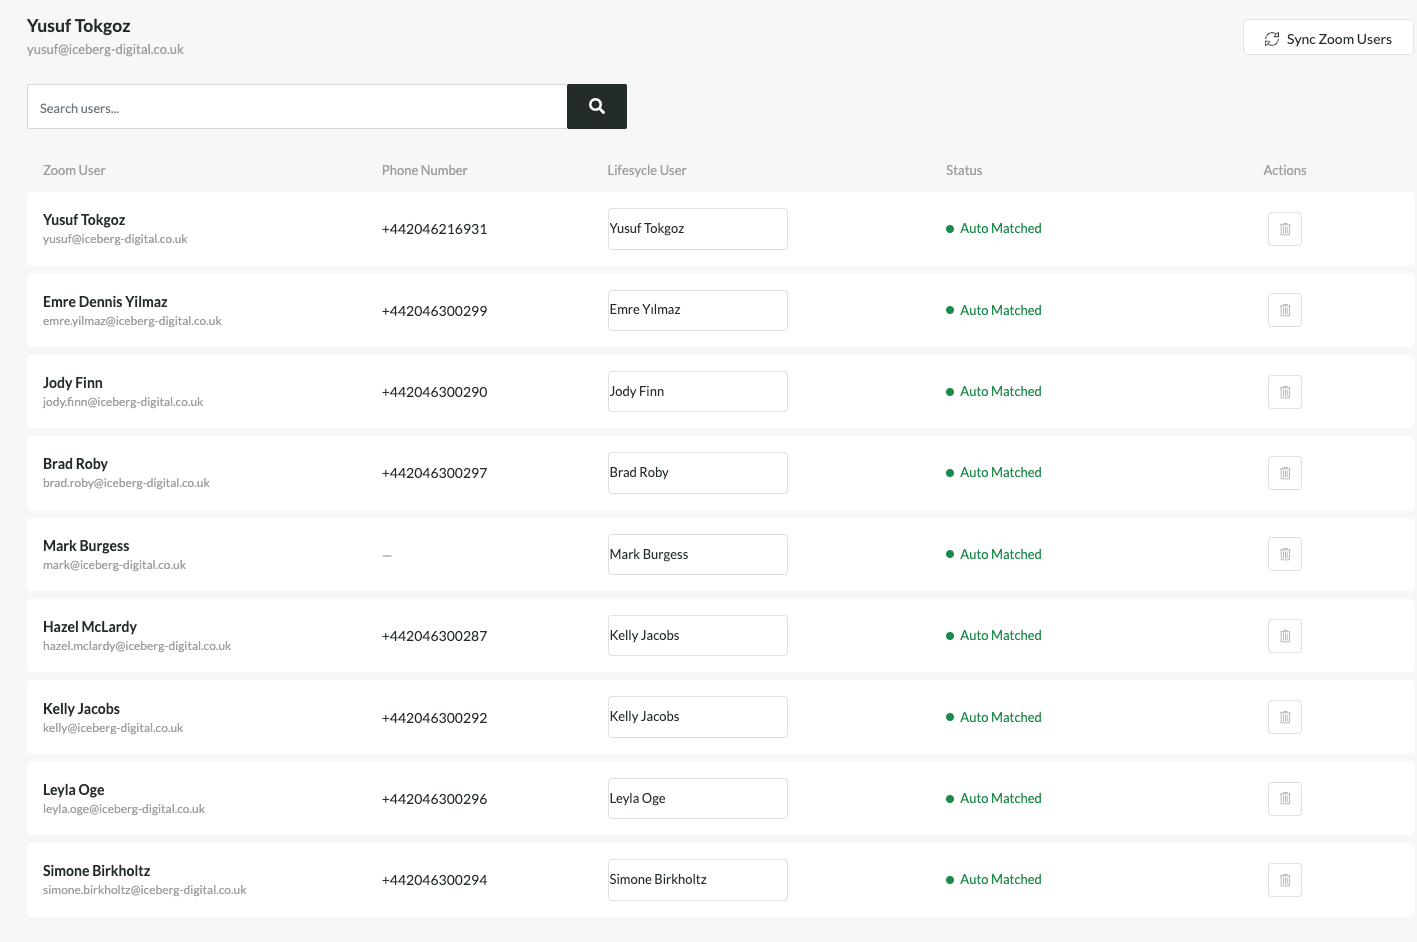1417x942 pixels.
Task: Click Auto Matched status for Simone Birkholtz
Action: (994, 879)
